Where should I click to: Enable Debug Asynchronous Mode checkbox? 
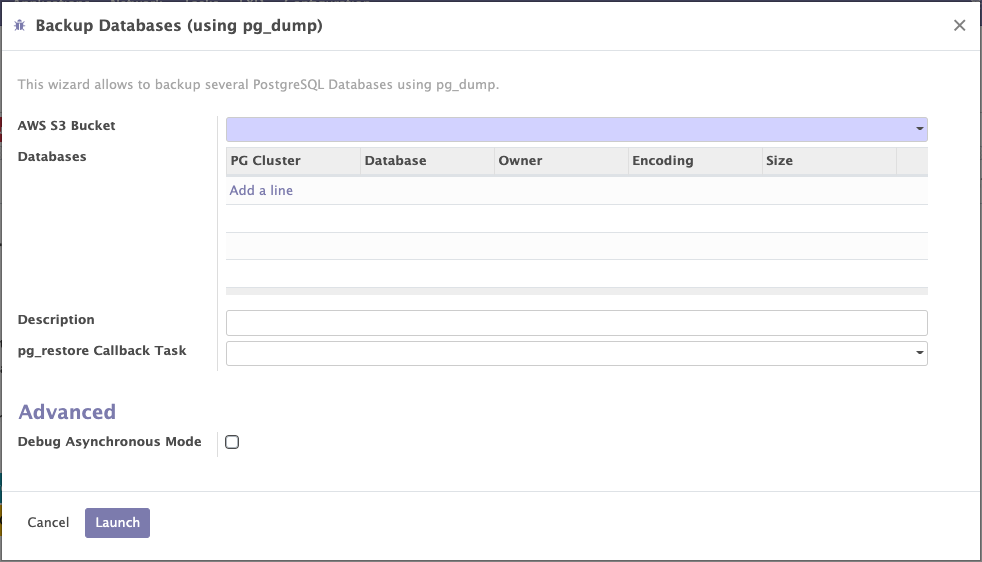click(232, 442)
